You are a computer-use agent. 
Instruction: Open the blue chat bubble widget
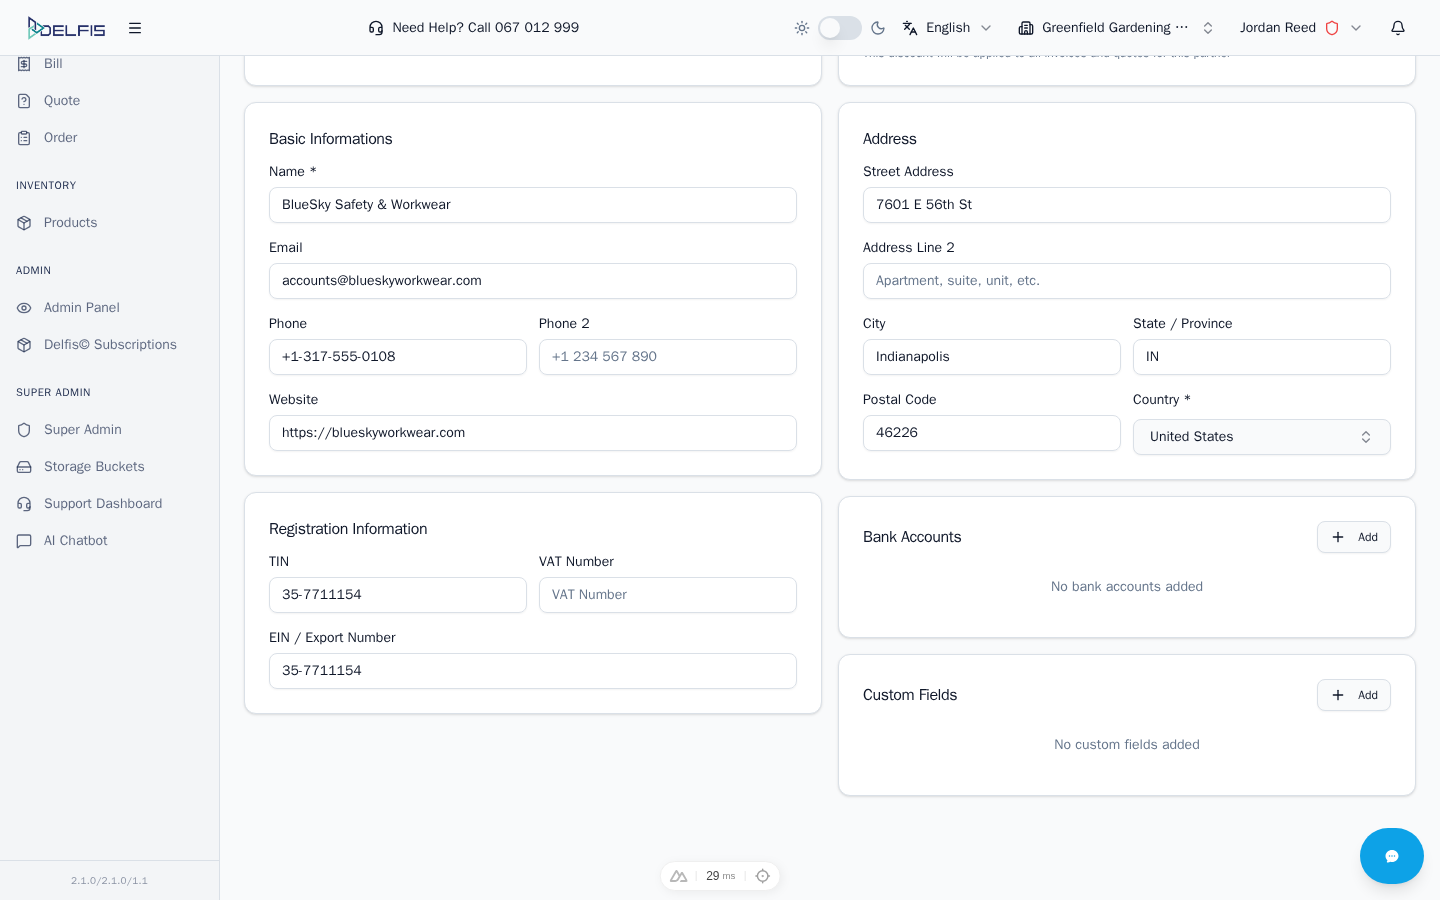tap(1392, 856)
